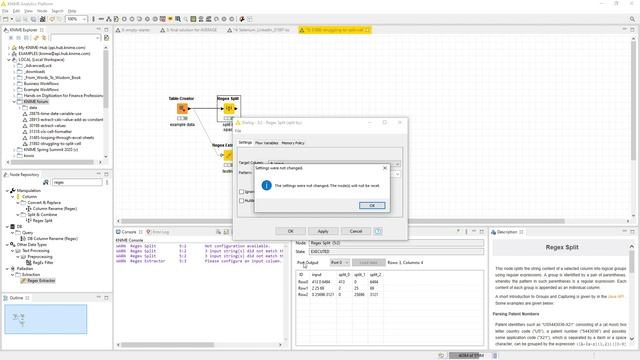Collapse the DB category in Node Repository

pyautogui.click(x=7, y=227)
